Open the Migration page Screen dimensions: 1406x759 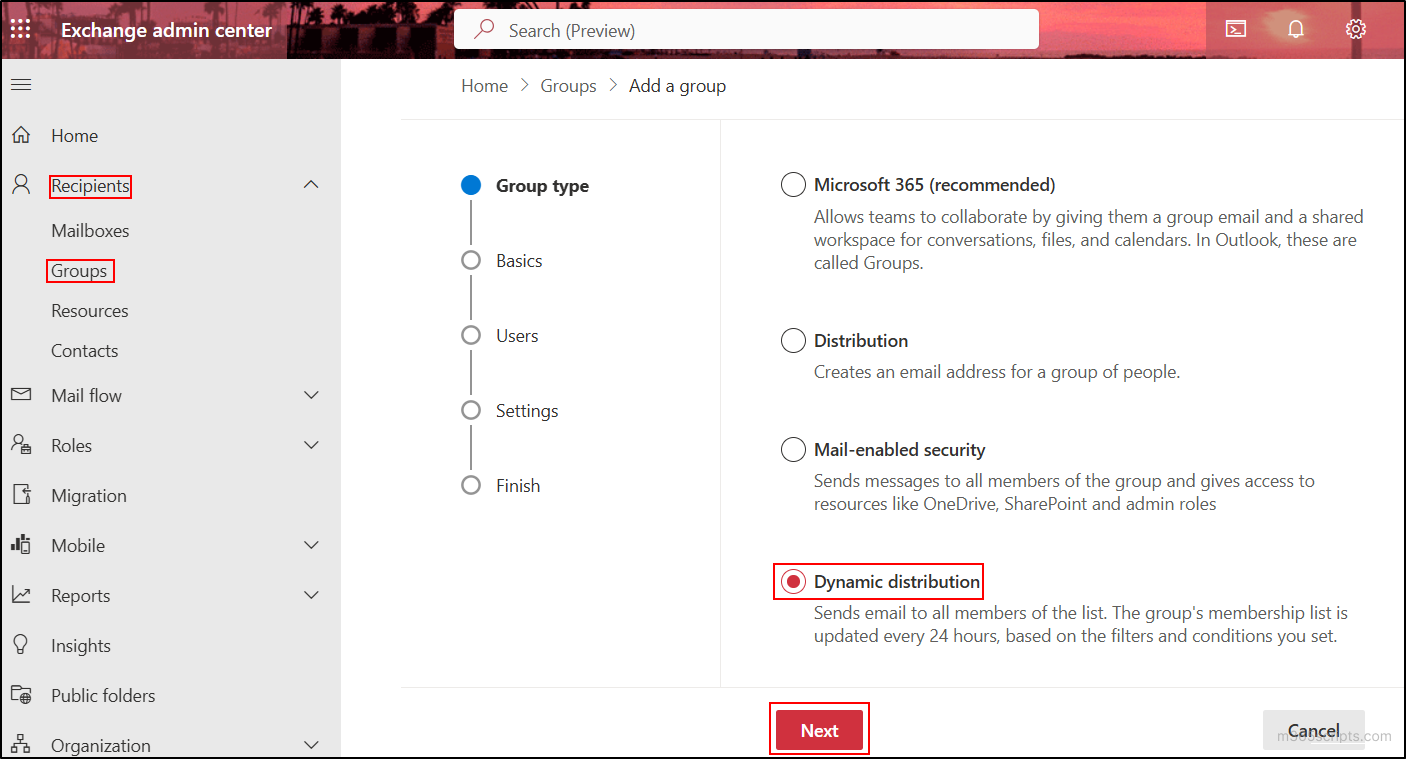[89, 496]
